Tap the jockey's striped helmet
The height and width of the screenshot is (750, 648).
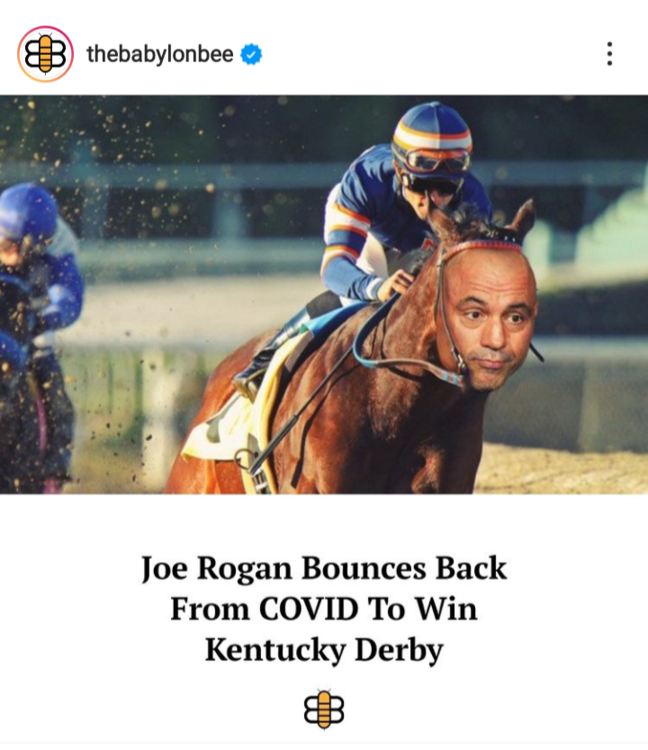pyautogui.click(x=432, y=127)
